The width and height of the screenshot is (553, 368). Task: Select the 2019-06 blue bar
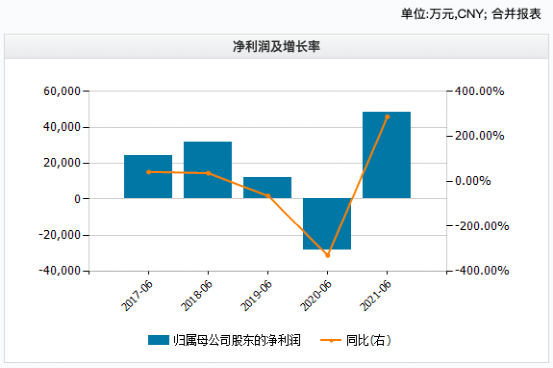click(267, 188)
